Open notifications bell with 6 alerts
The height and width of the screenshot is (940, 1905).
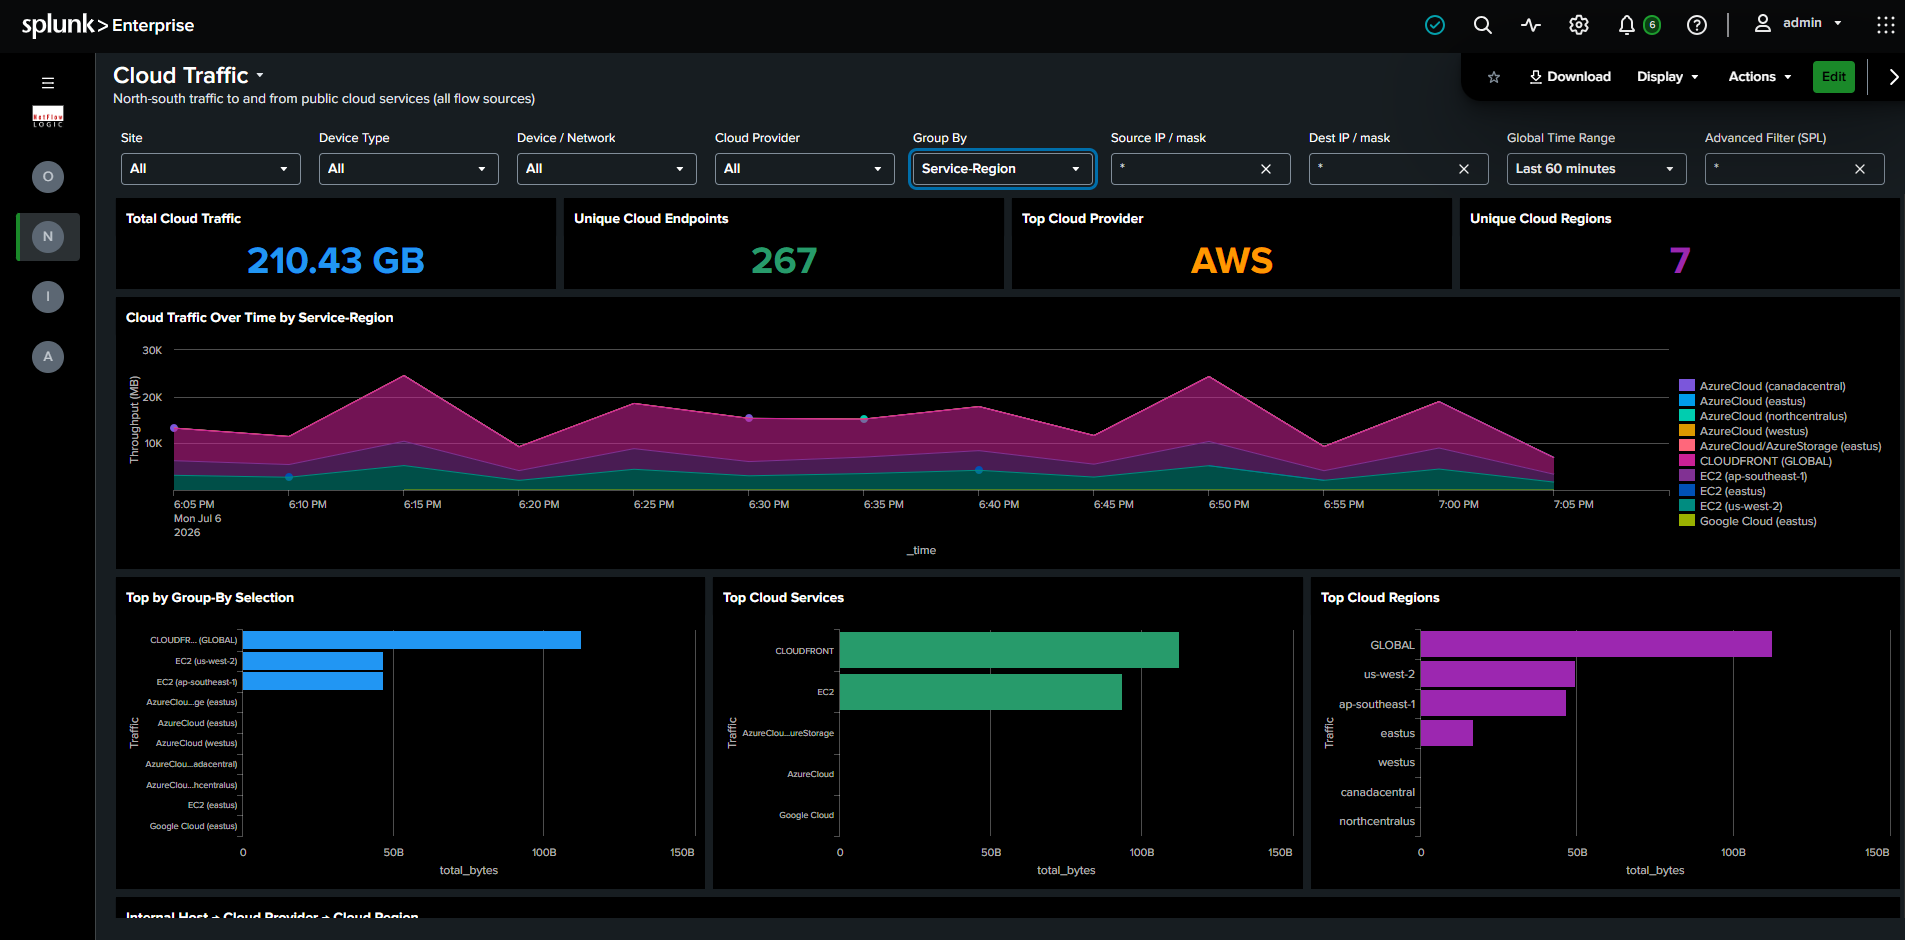click(1638, 25)
